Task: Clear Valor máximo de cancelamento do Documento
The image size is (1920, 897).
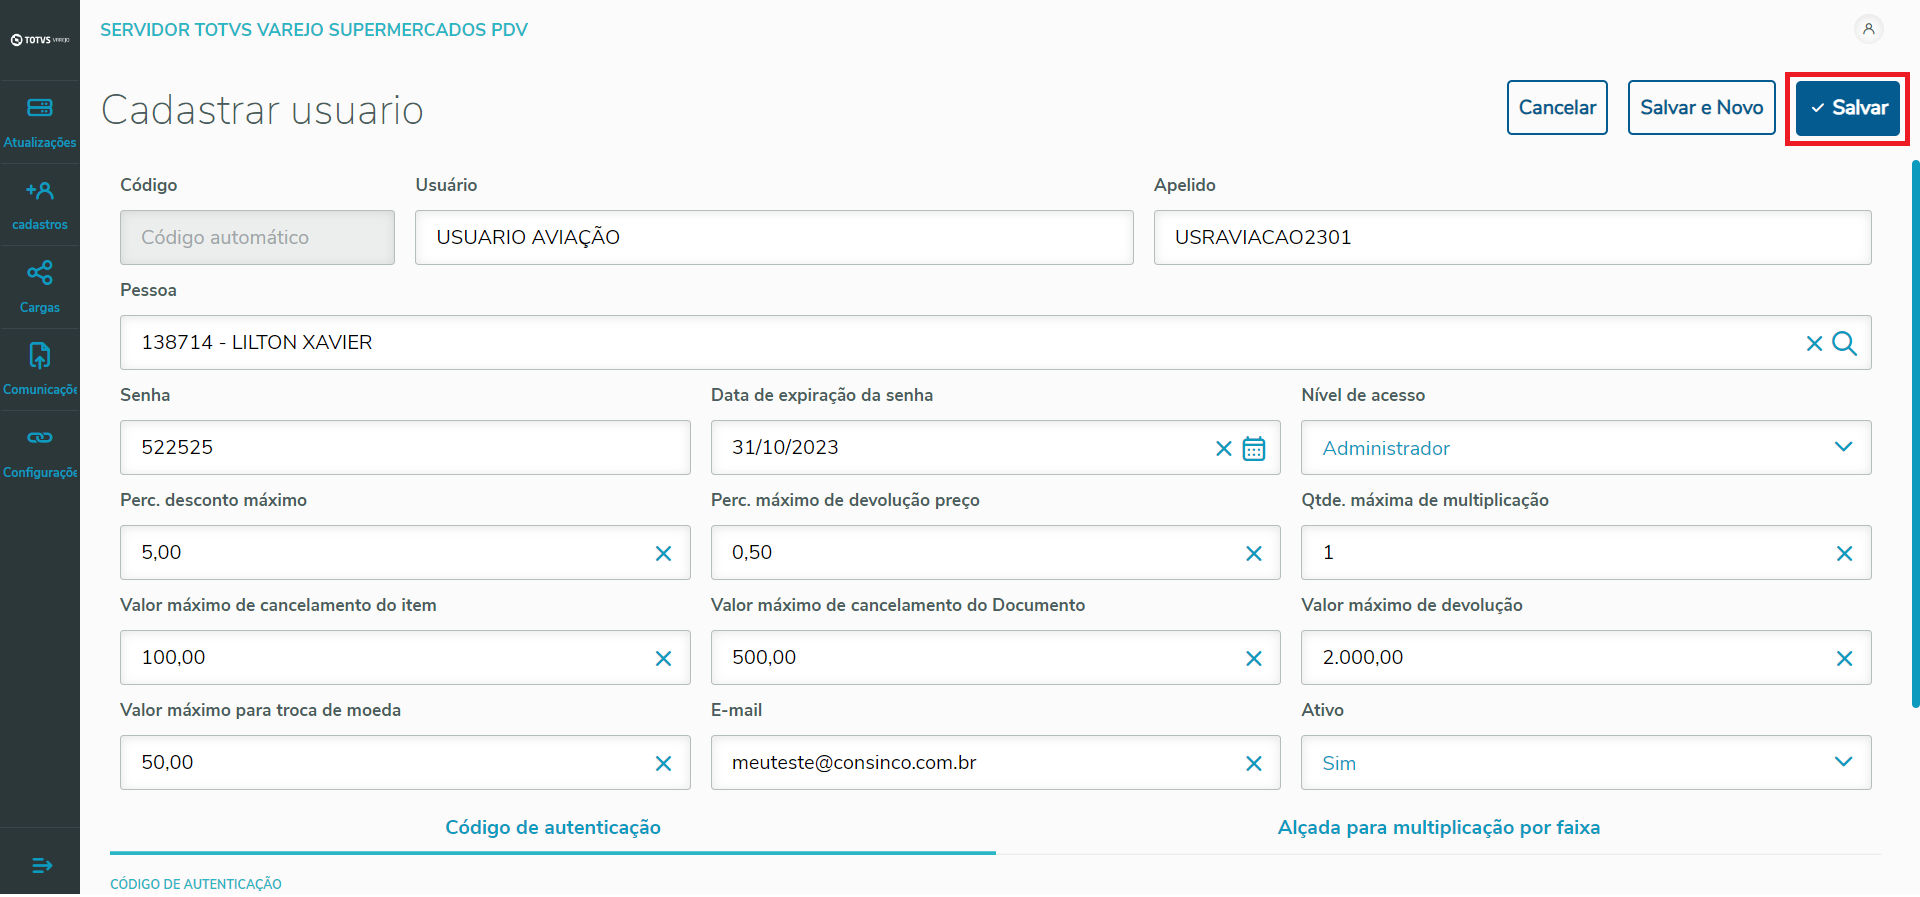Action: [x=1254, y=658]
